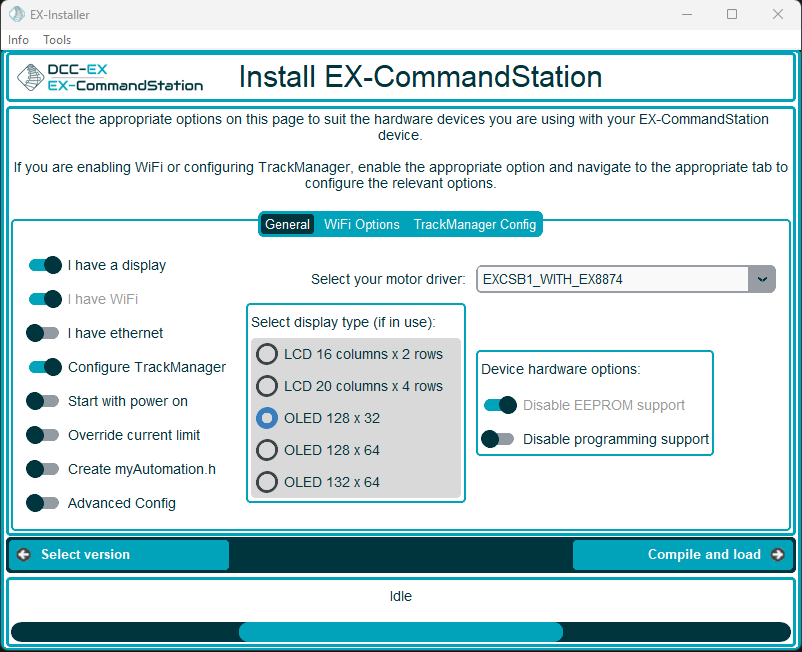Viewport: 802px width, 652px height.
Task: Click the DCC-EX EX-CommandStation logo
Action: point(110,78)
